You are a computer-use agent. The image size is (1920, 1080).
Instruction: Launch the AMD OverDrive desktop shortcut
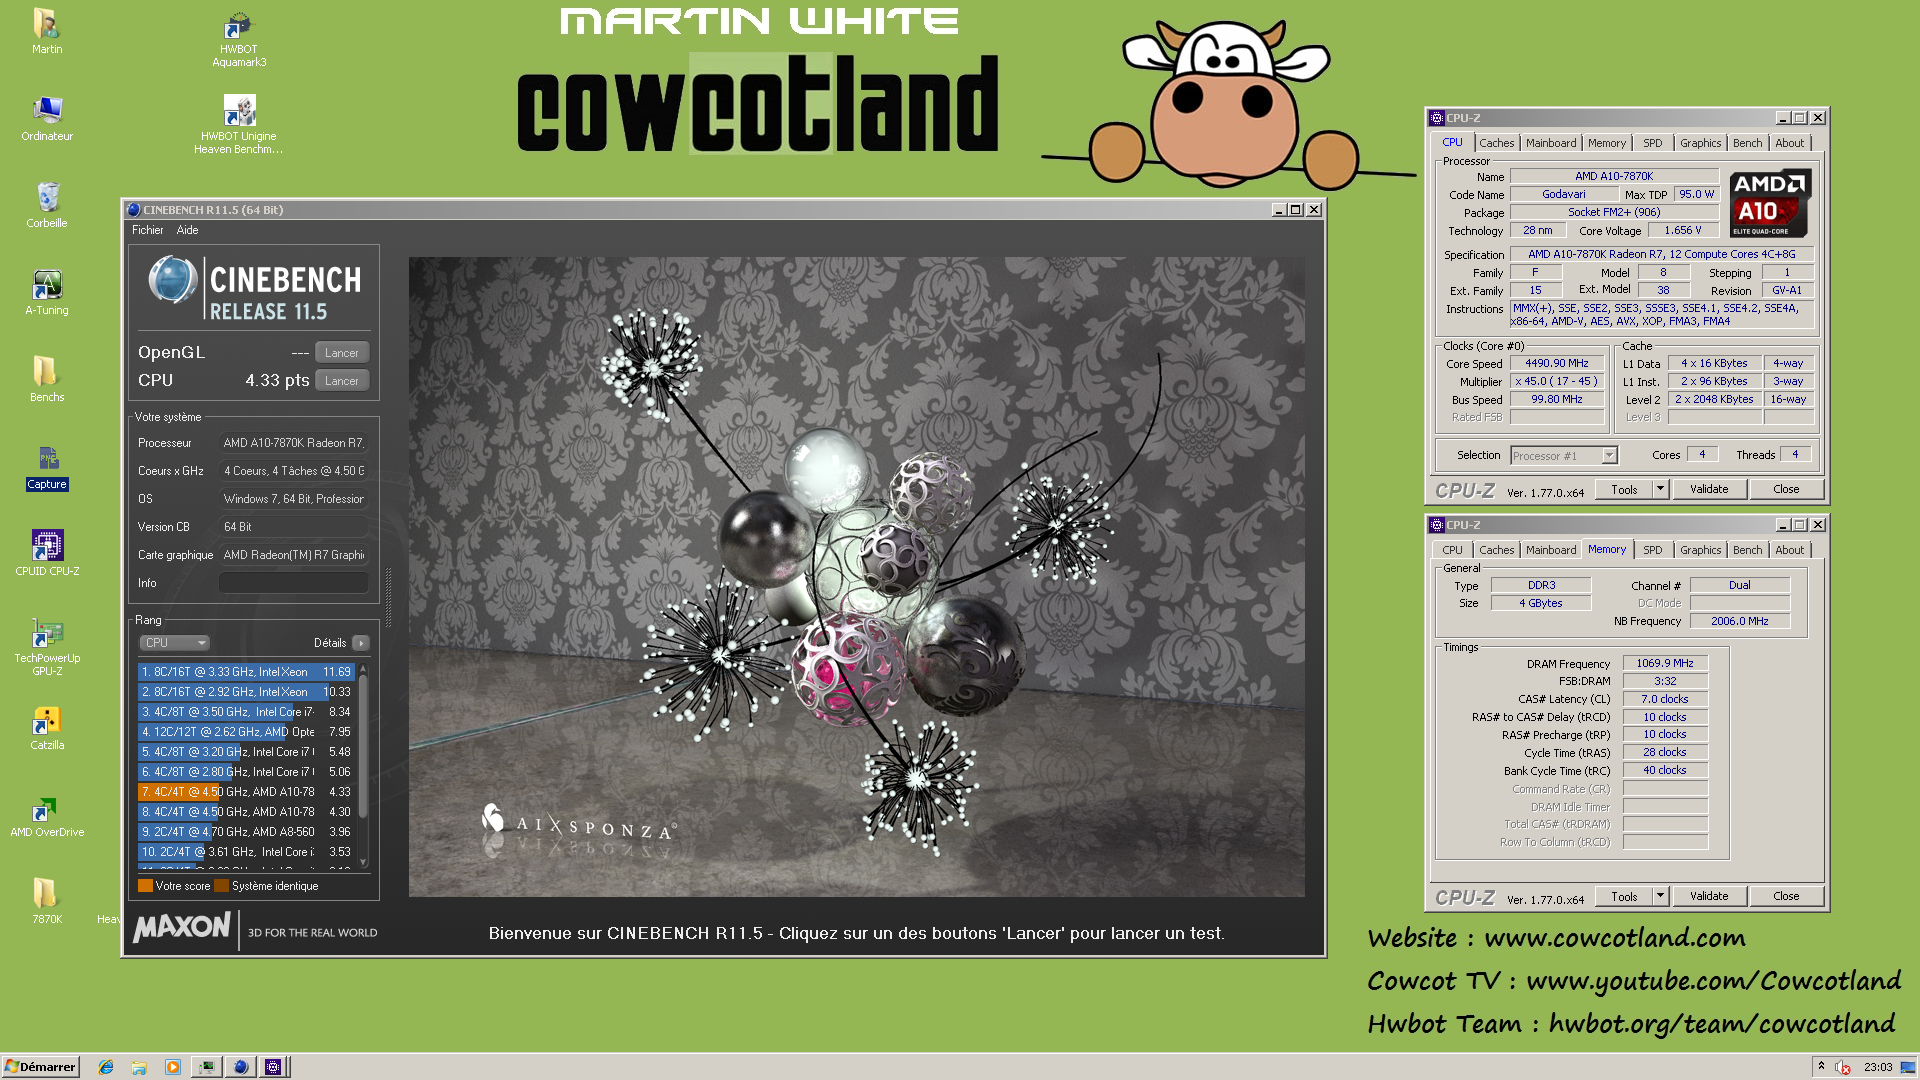[47, 815]
